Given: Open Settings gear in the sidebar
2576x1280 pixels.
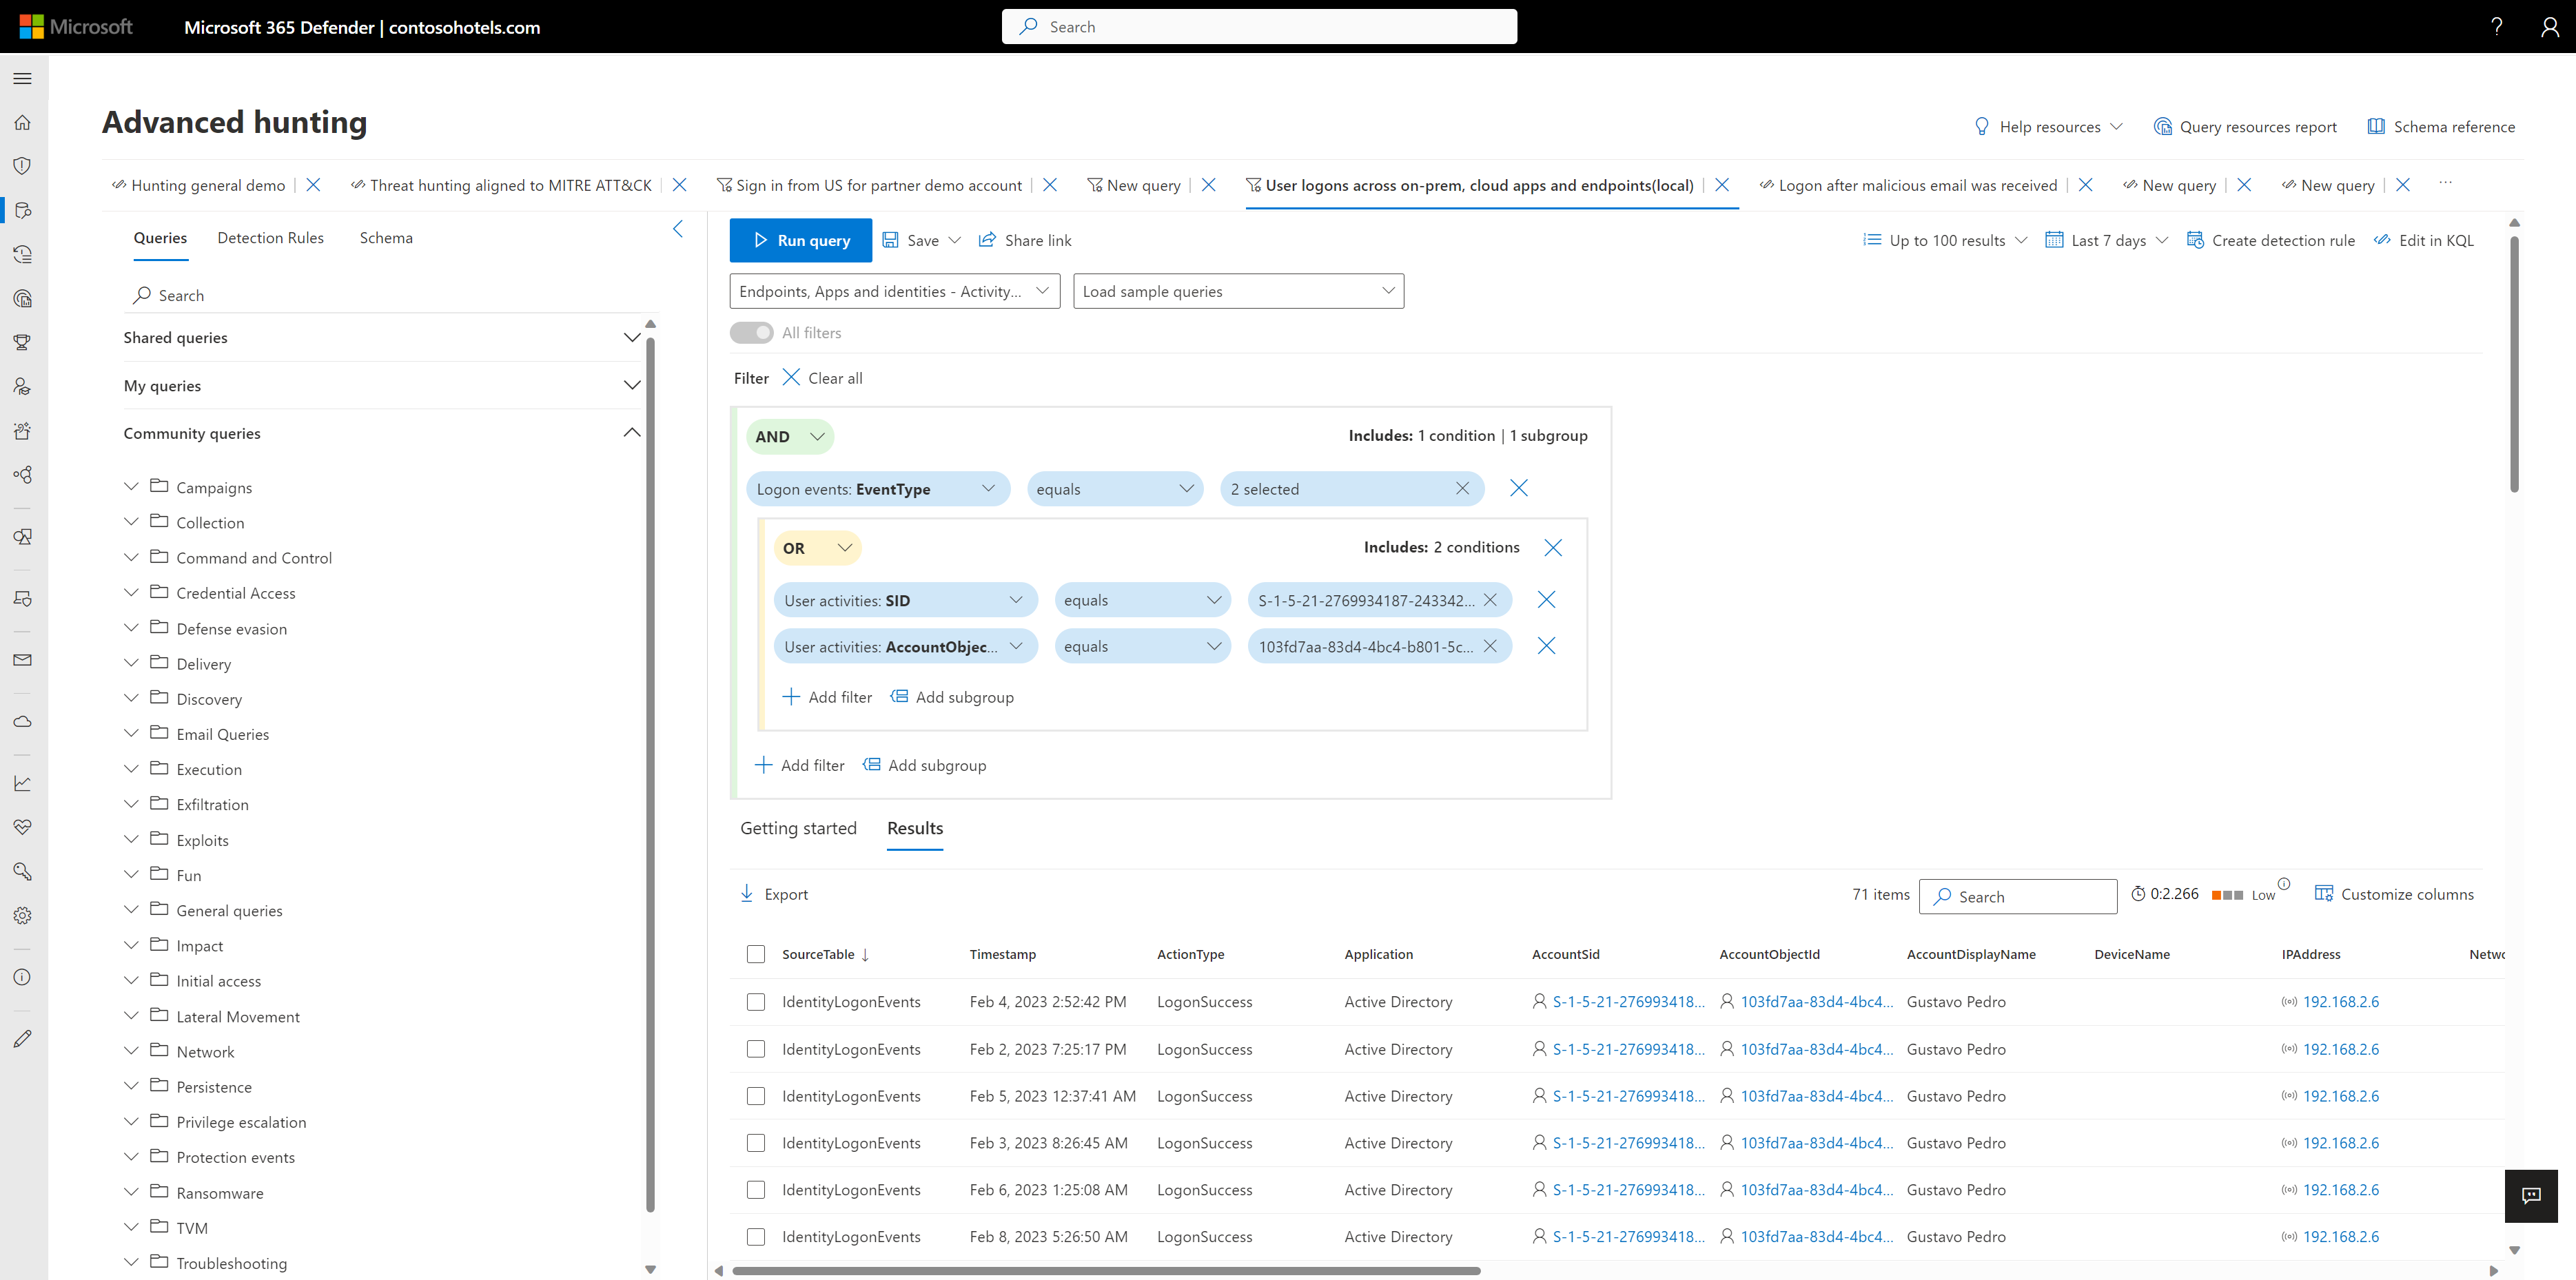Looking at the screenshot, I should [x=22, y=915].
